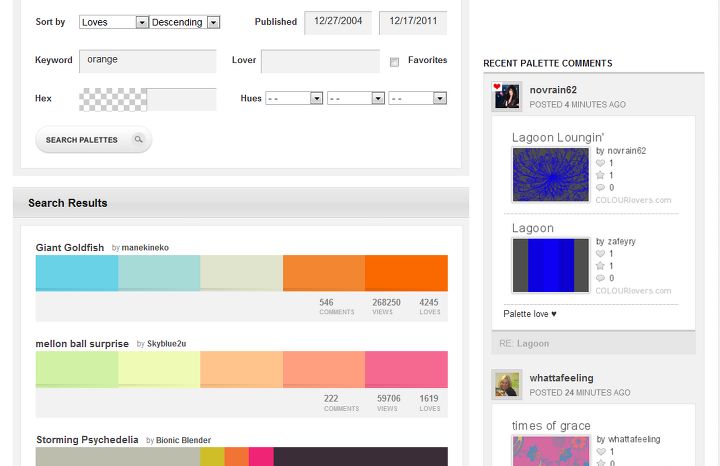Click the Search Palettes button
This screenshot has height=466, width=720.
click(94, 140)
